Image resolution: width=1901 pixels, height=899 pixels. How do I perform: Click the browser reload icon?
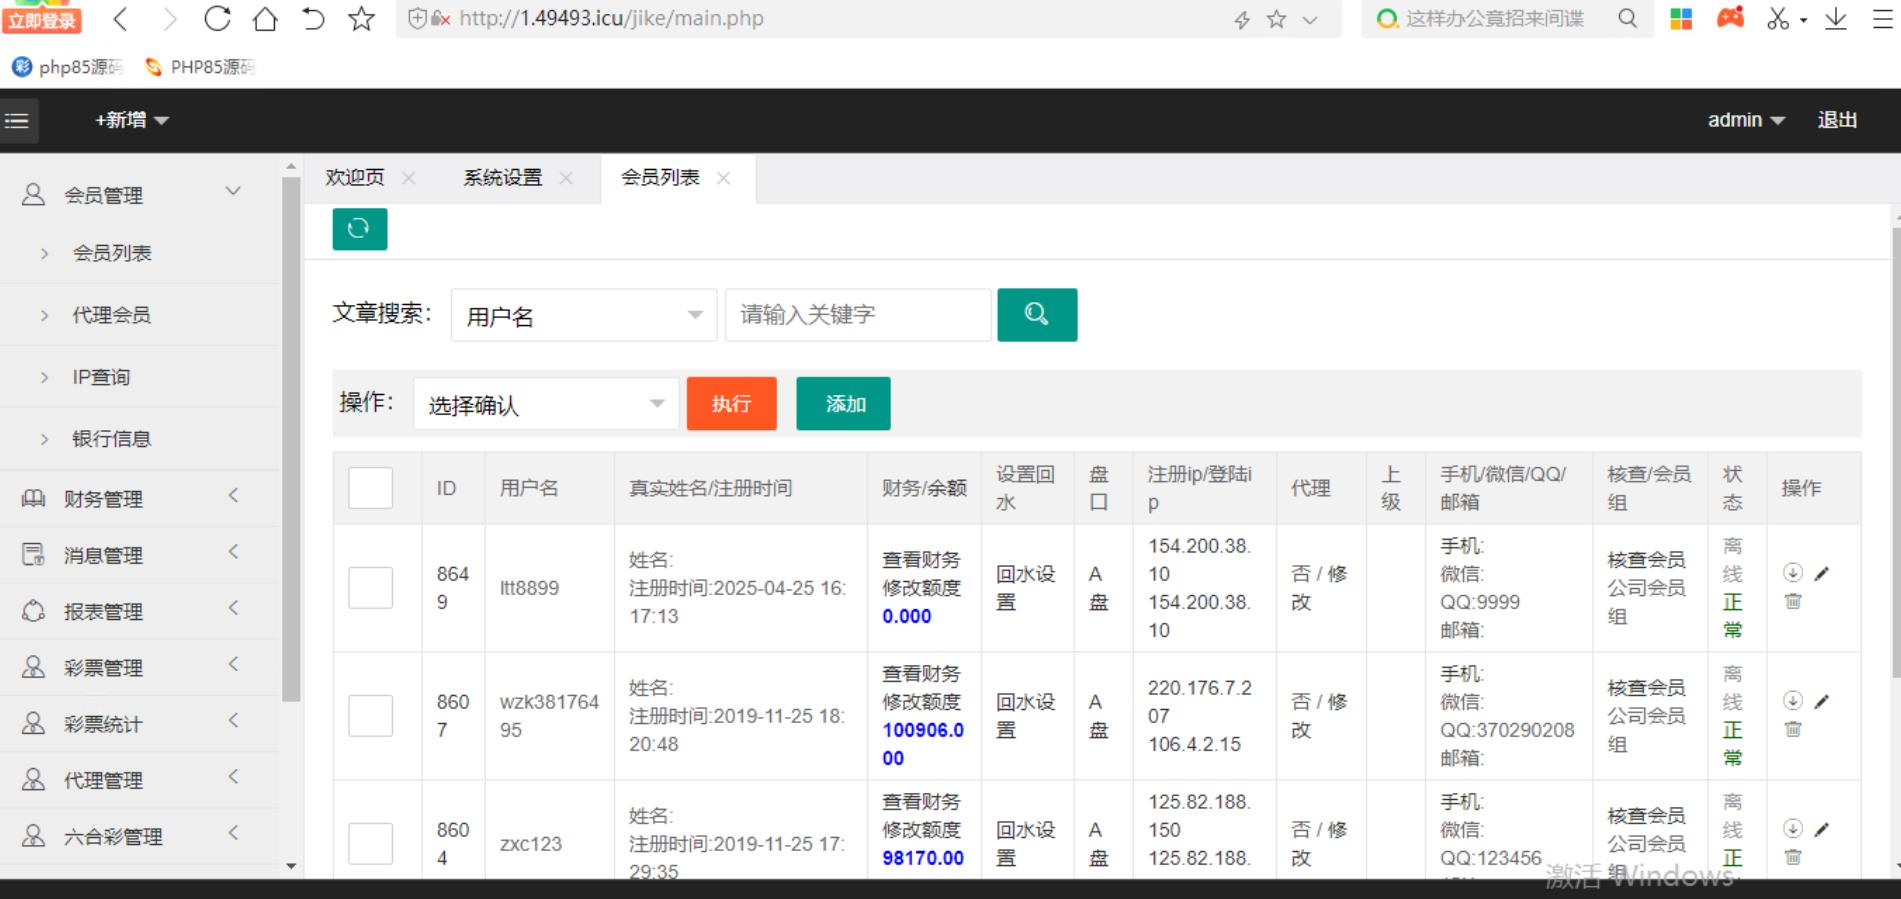217,19
